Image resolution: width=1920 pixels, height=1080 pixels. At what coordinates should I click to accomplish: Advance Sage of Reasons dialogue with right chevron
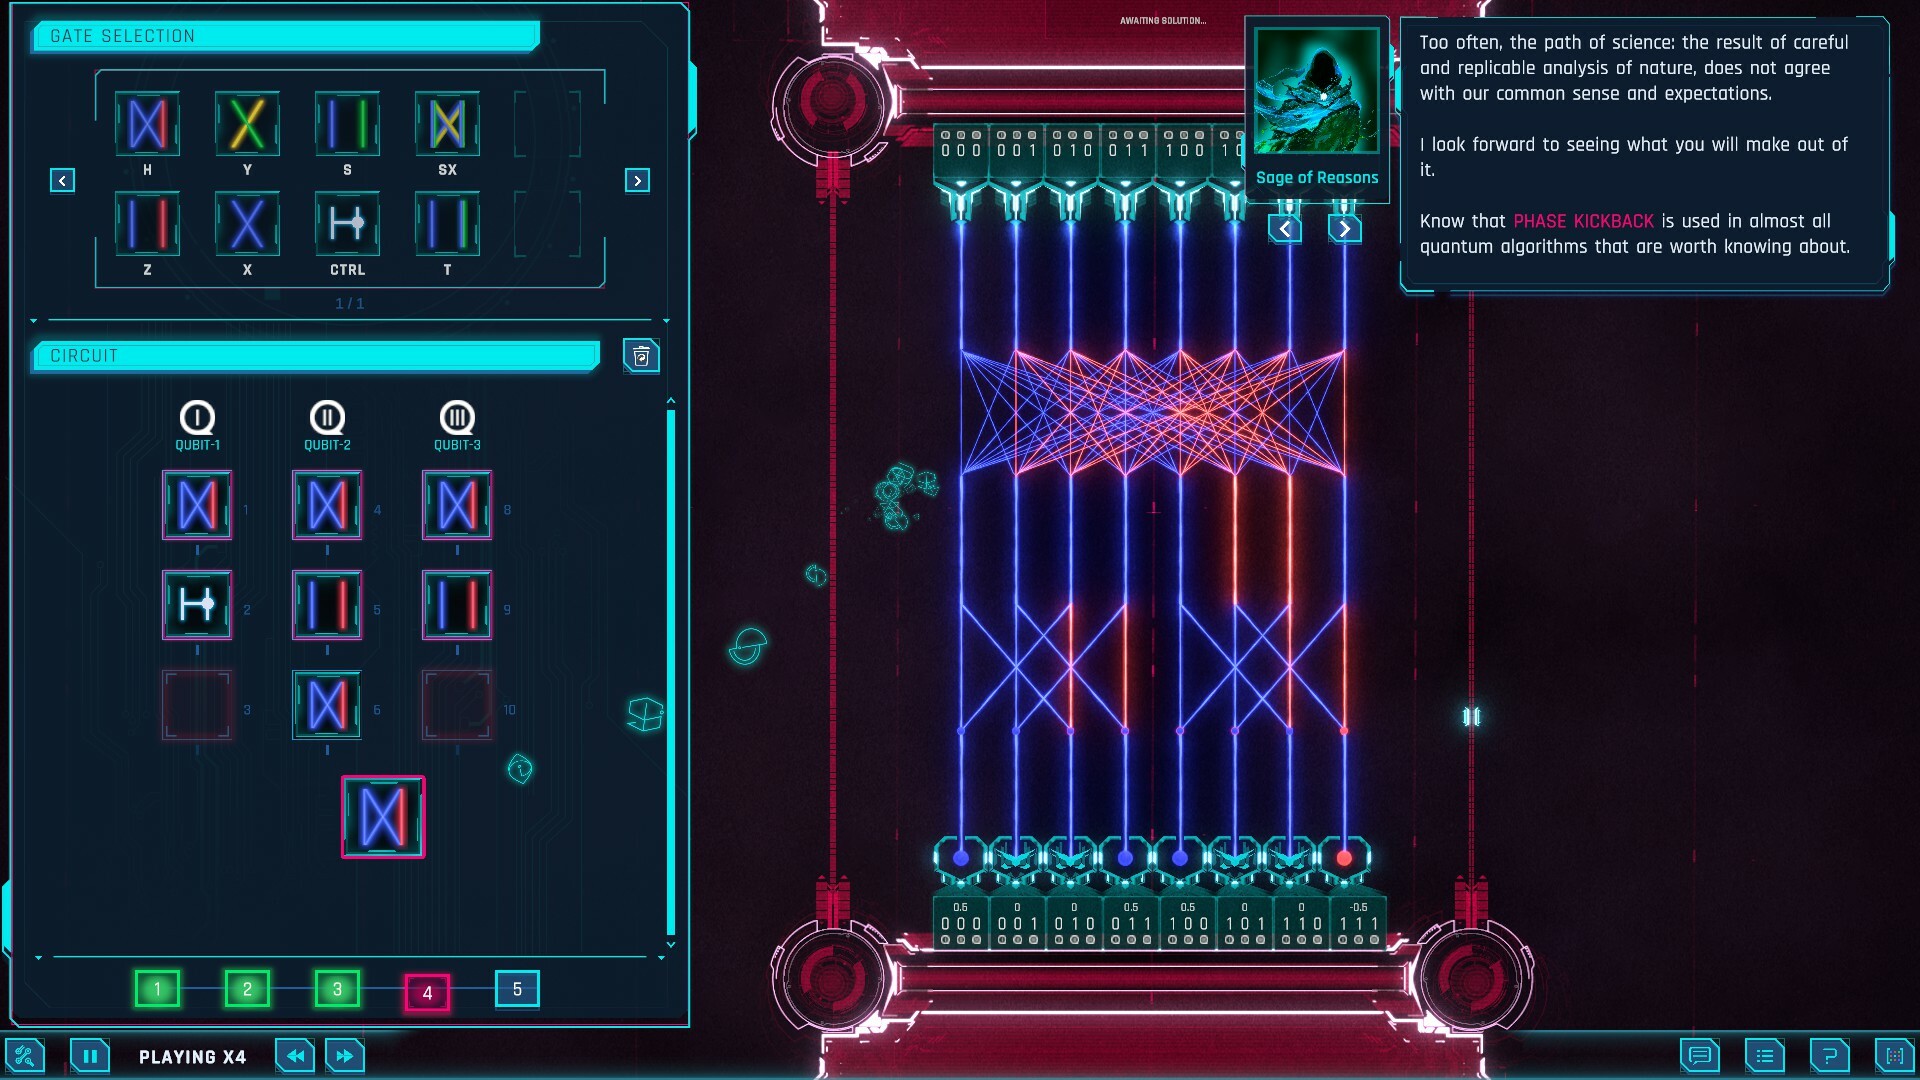1345,228
